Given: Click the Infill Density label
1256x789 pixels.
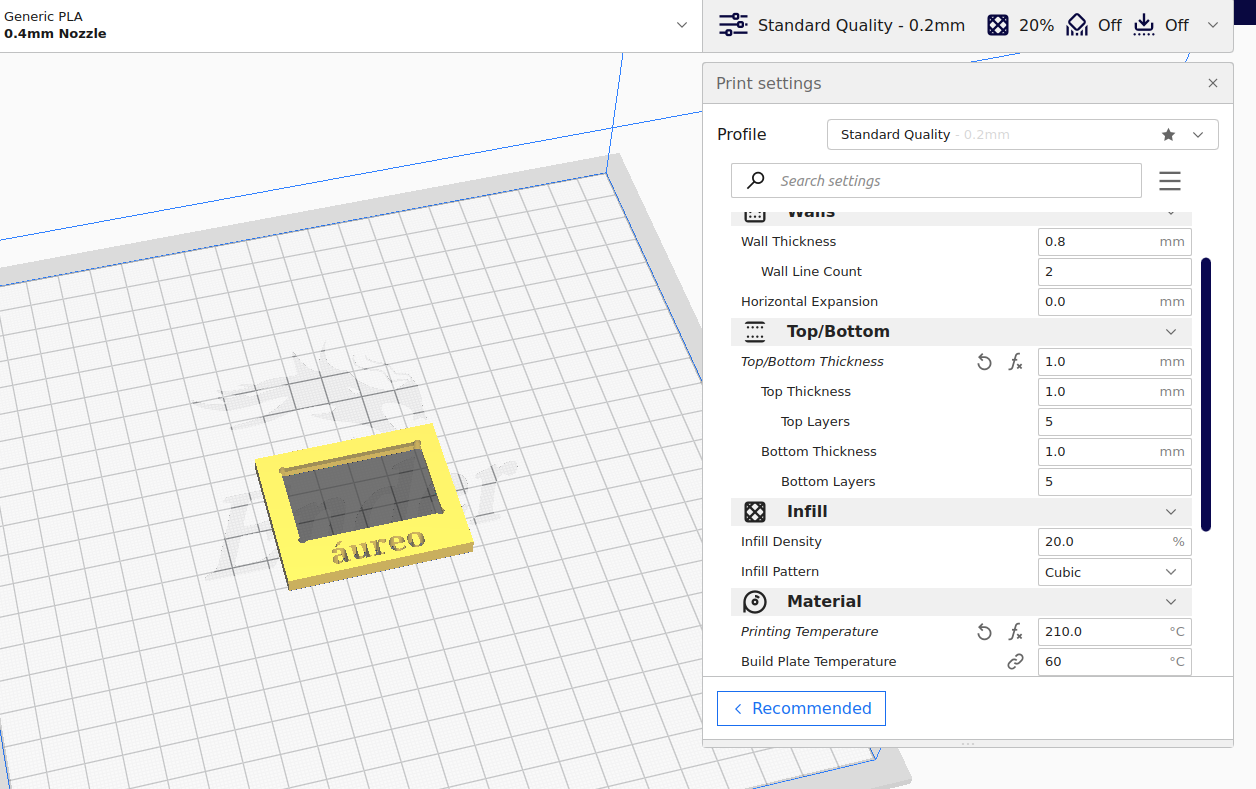Looking at the screenshot, I should (781, 541).
